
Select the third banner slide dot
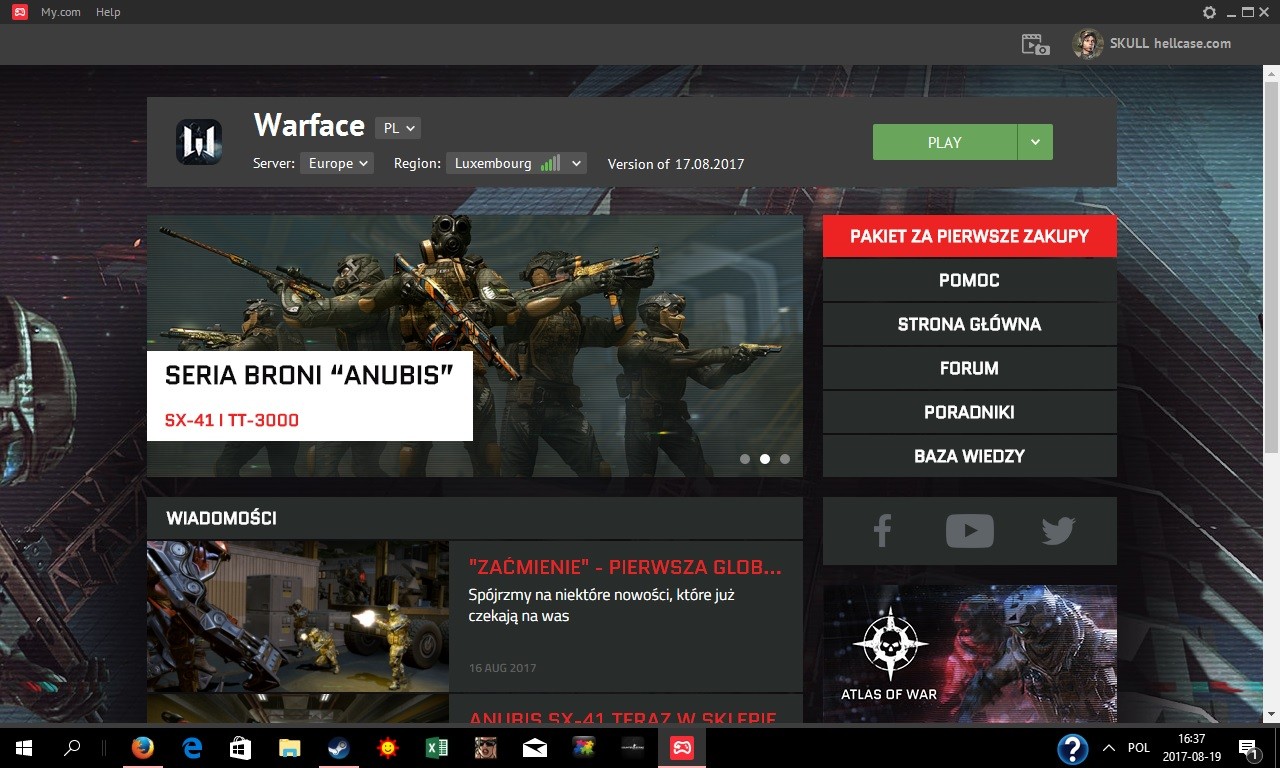[785, 459]
